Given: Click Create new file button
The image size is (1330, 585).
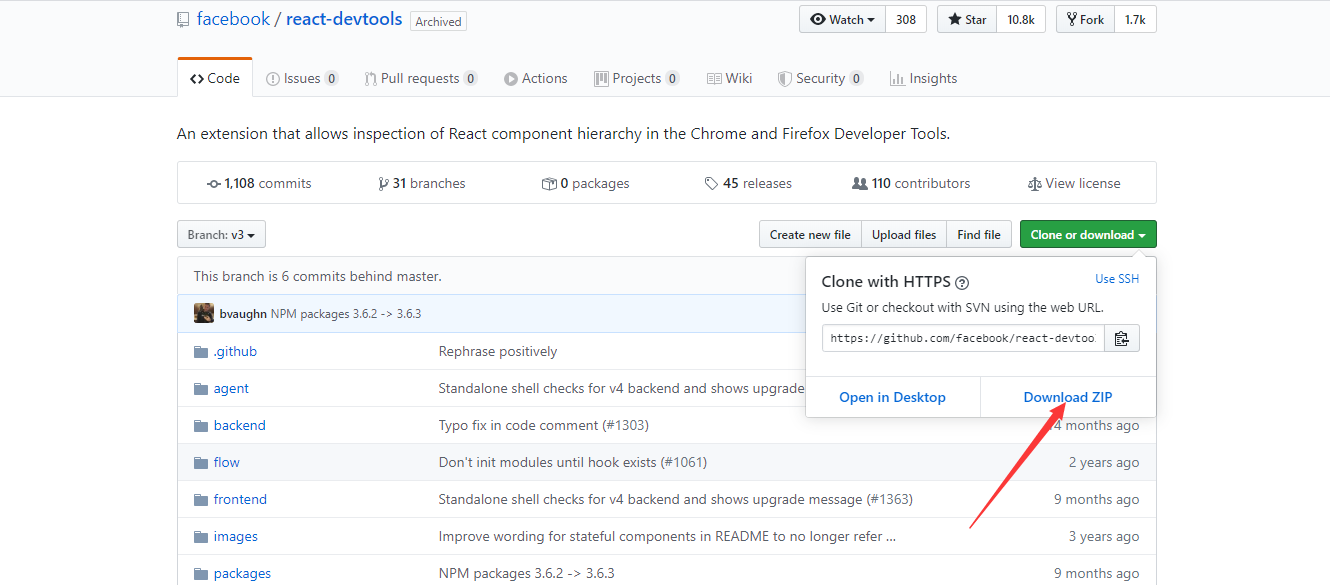Looking at the screenshot, I should [810, 235].
